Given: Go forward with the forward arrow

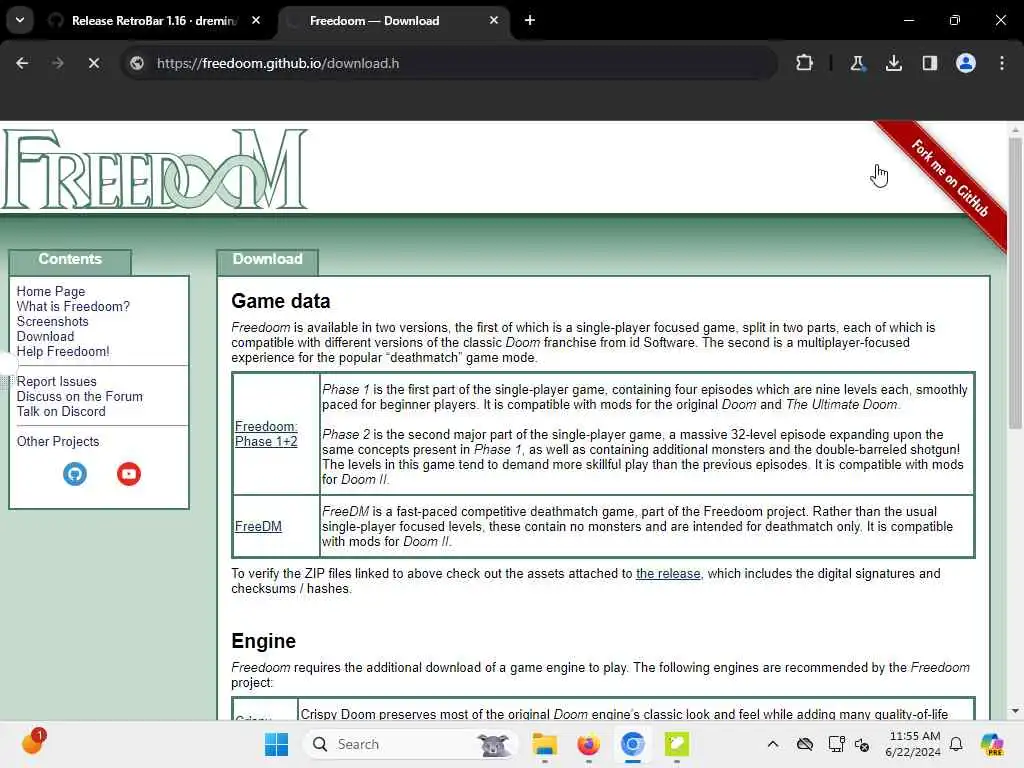Looking at the screenshot, I should [x=57, y=63].
